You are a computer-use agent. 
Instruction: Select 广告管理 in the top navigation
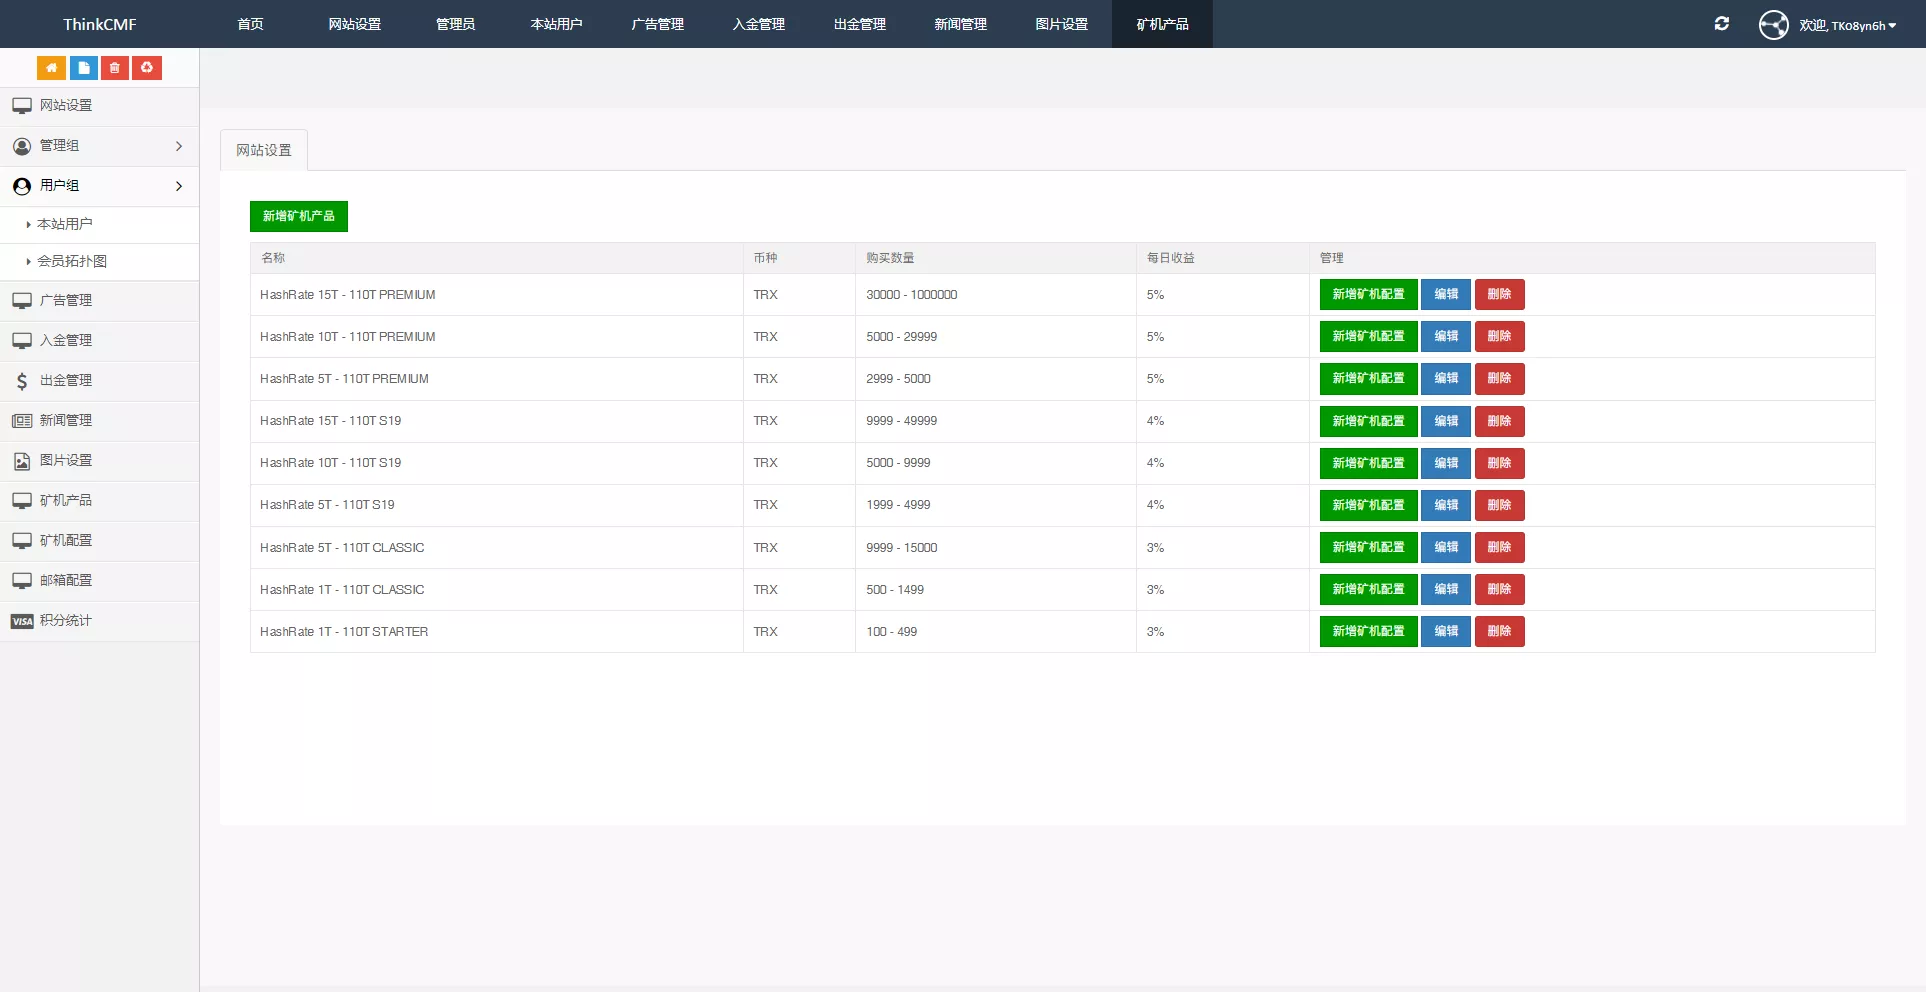(x=657, y=24)
